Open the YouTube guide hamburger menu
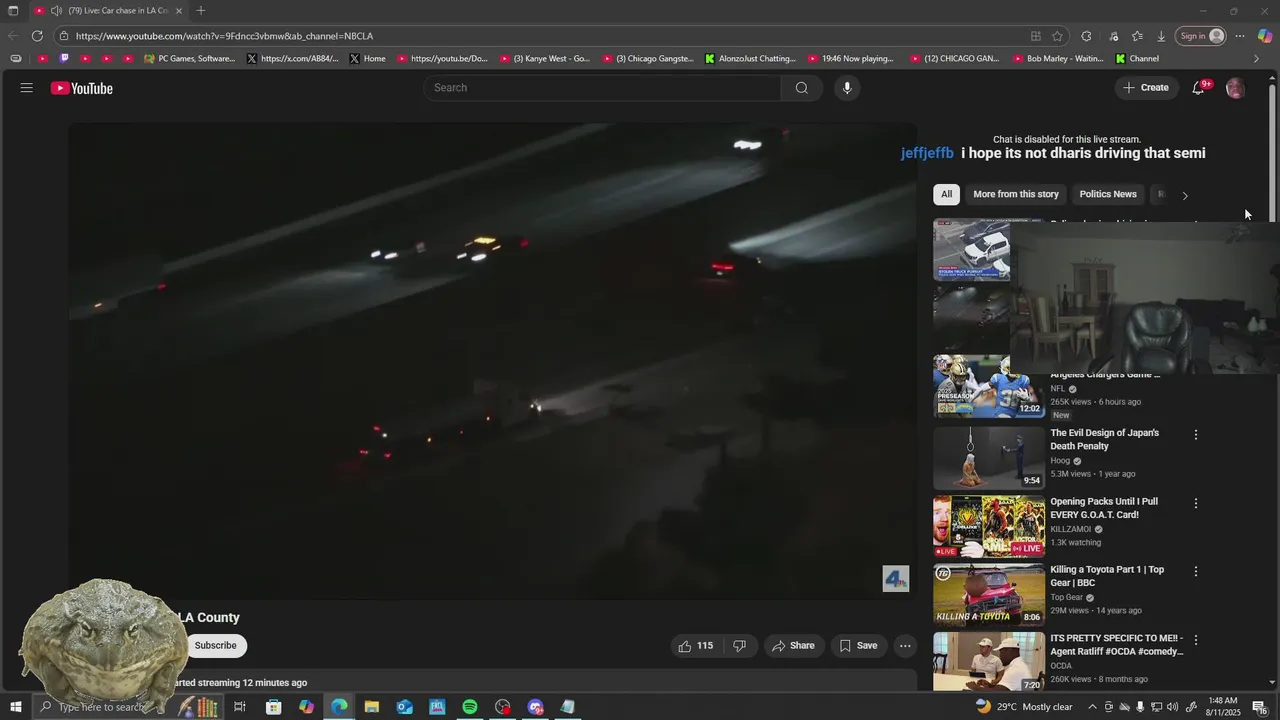This screenshot has width=1280, height=720. (x=26, y=88)
